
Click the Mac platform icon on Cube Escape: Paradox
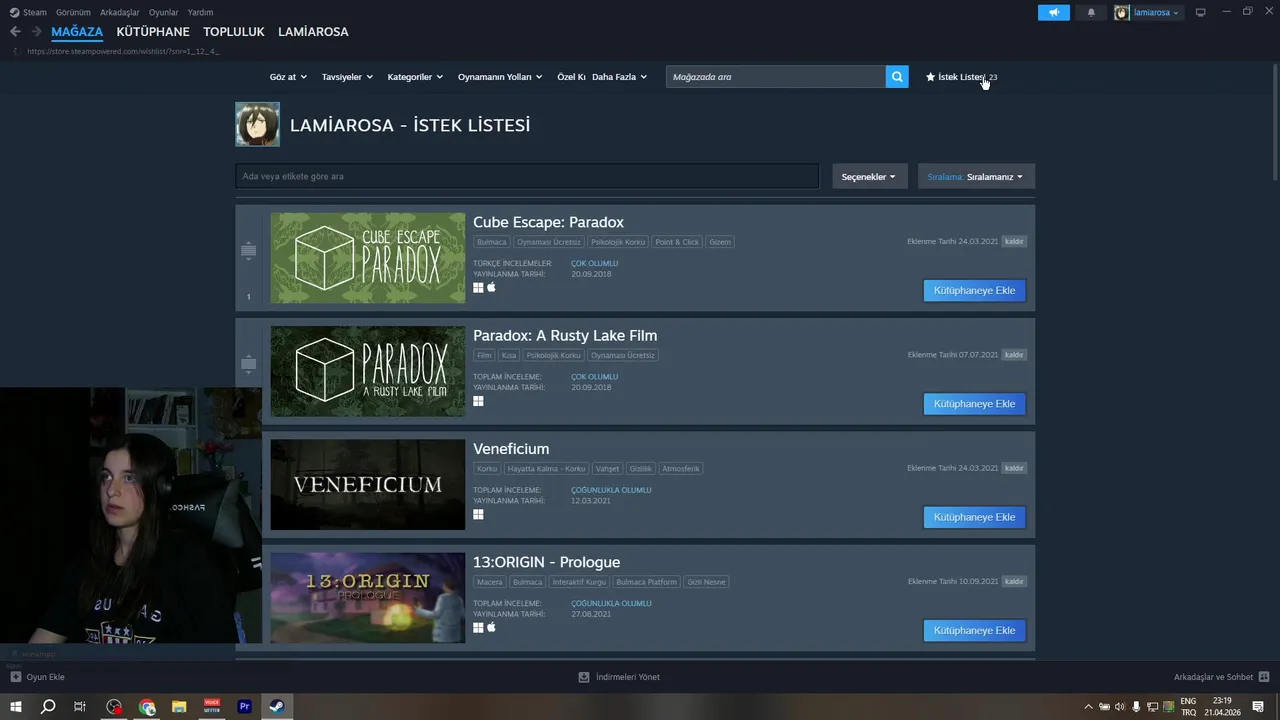click(491, 287)
